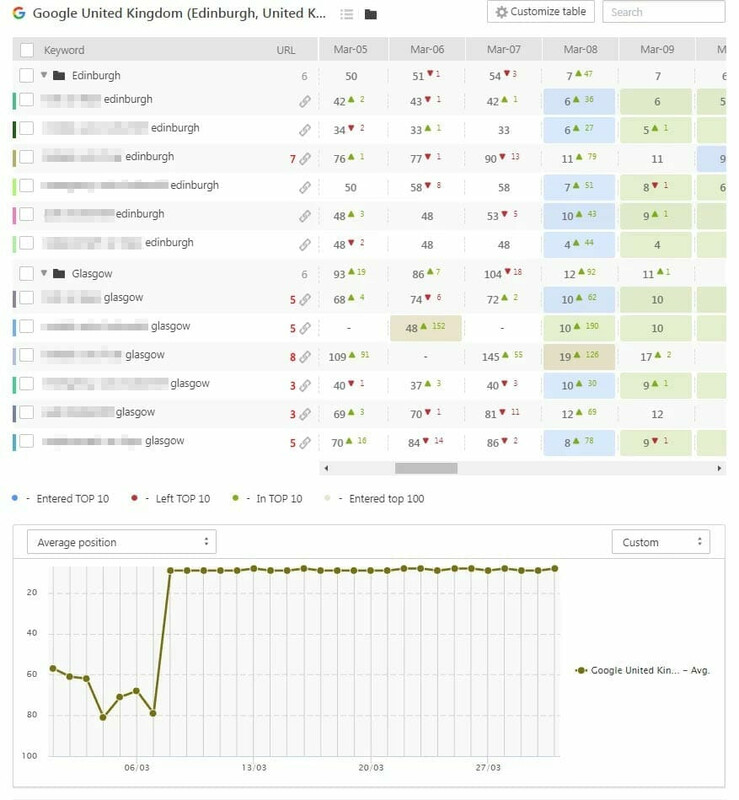
Task: Click the Customize table button
Action: pos(541,12)
